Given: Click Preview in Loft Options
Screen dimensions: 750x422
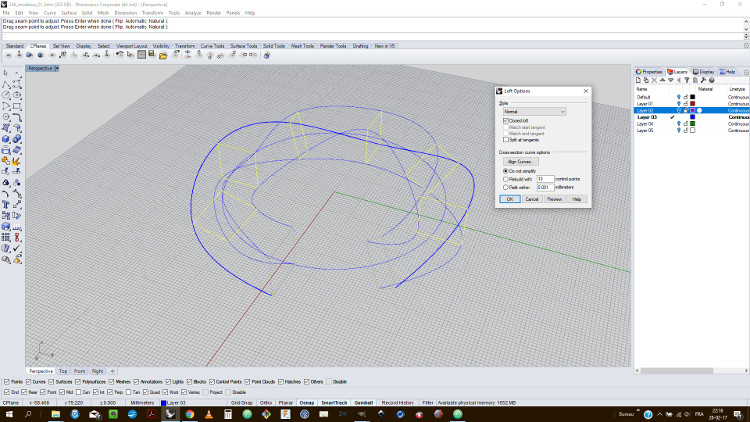Looking at the screenshot, I should click(x=554, y=199).
